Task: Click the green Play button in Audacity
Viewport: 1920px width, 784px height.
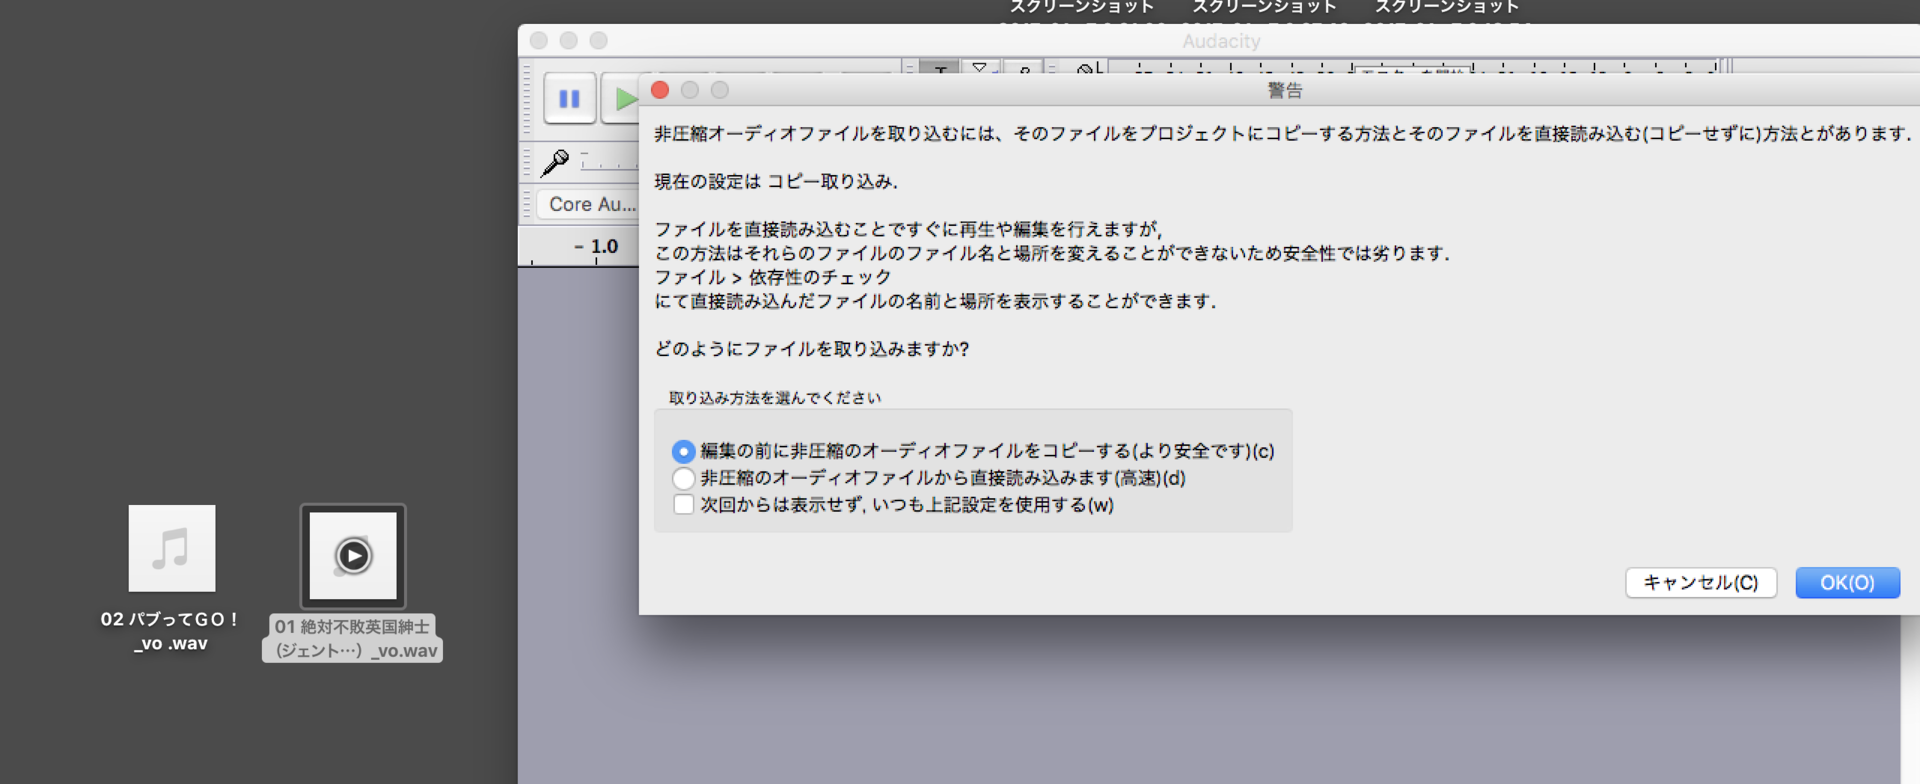Action: (x=620, y=98)
